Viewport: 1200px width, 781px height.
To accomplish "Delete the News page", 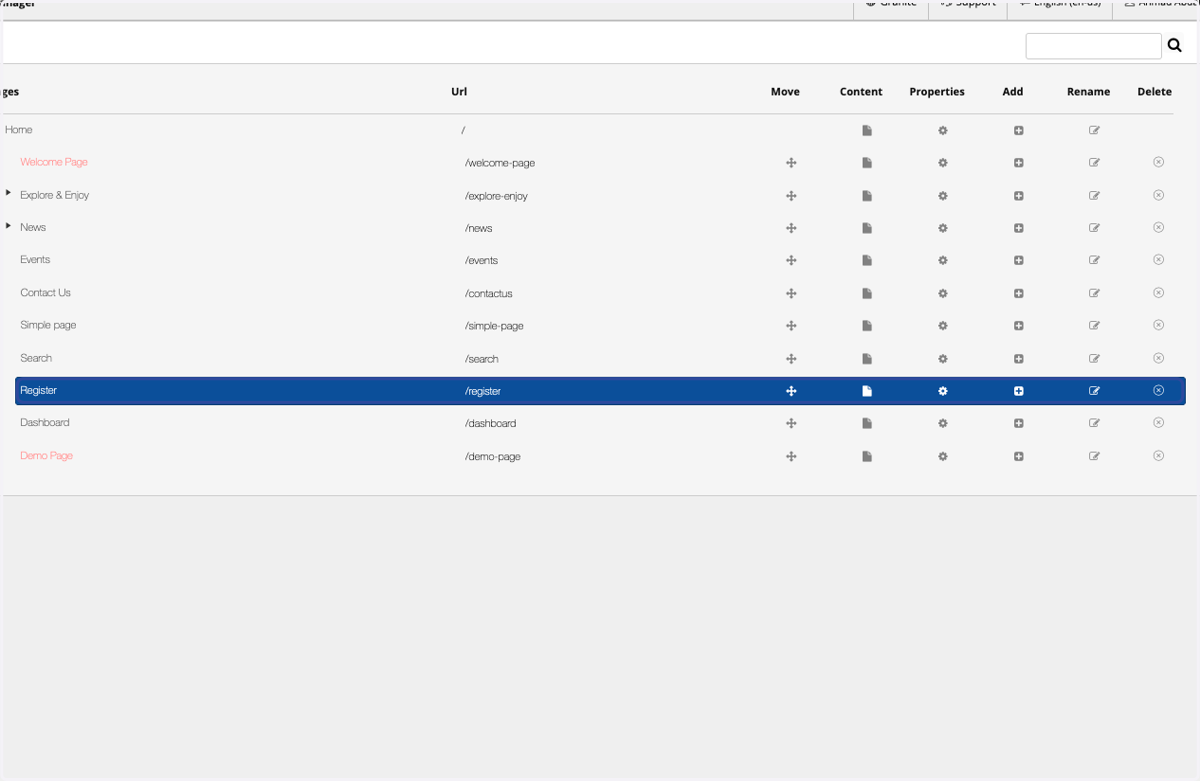I will (1158, 227).
